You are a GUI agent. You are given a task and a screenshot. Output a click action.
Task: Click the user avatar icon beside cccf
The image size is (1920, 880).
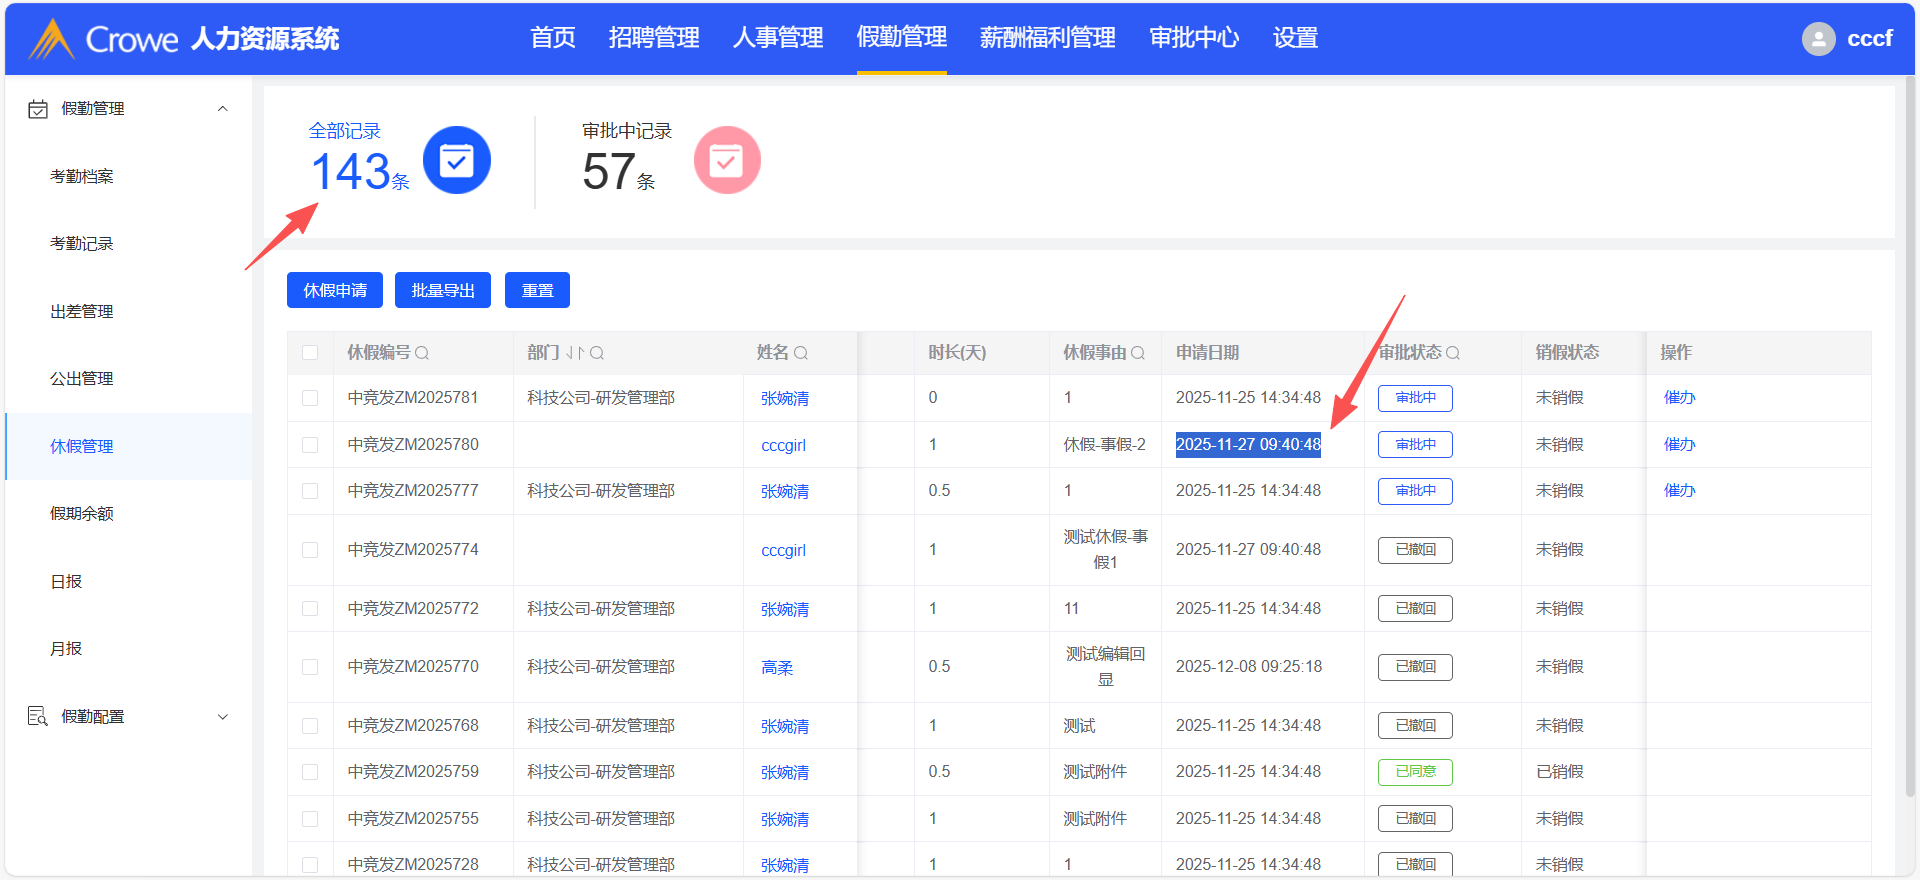(1818, 39)
